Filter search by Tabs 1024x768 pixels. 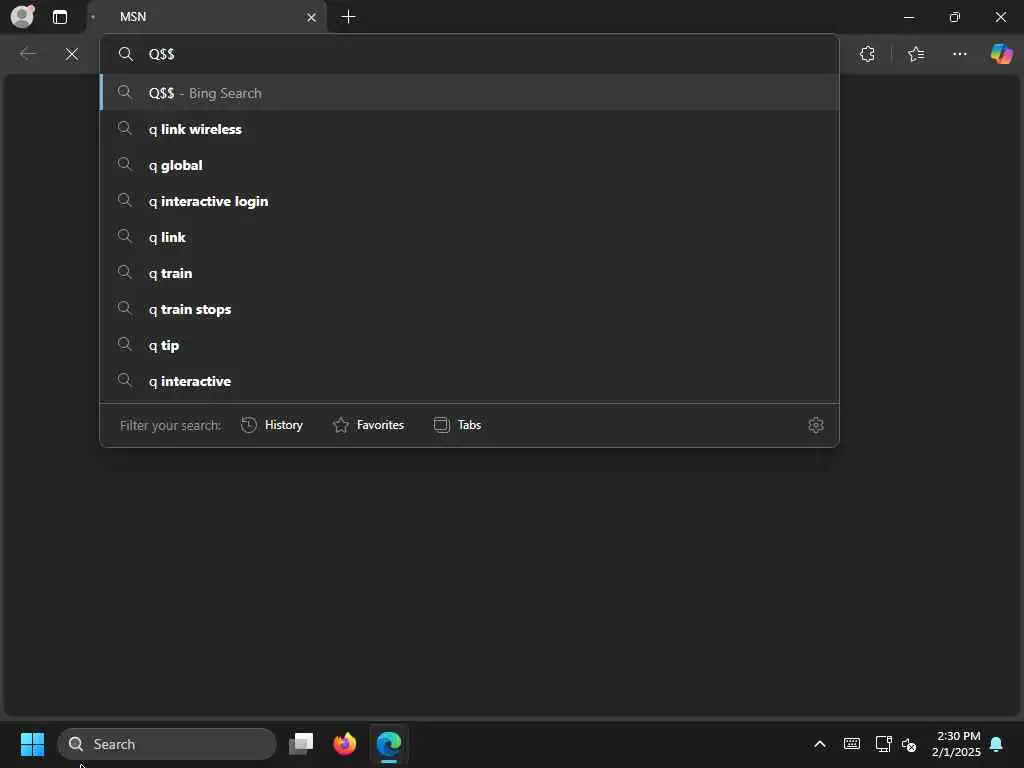458,425
